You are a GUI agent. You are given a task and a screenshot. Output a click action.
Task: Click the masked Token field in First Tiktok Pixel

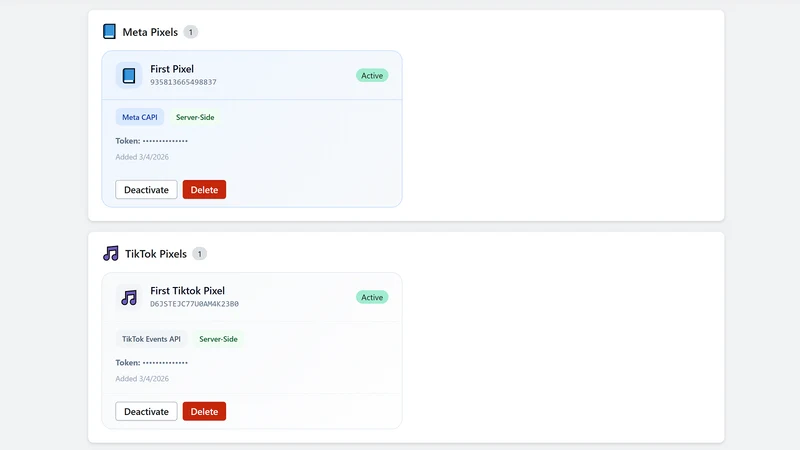pos(152,363)
